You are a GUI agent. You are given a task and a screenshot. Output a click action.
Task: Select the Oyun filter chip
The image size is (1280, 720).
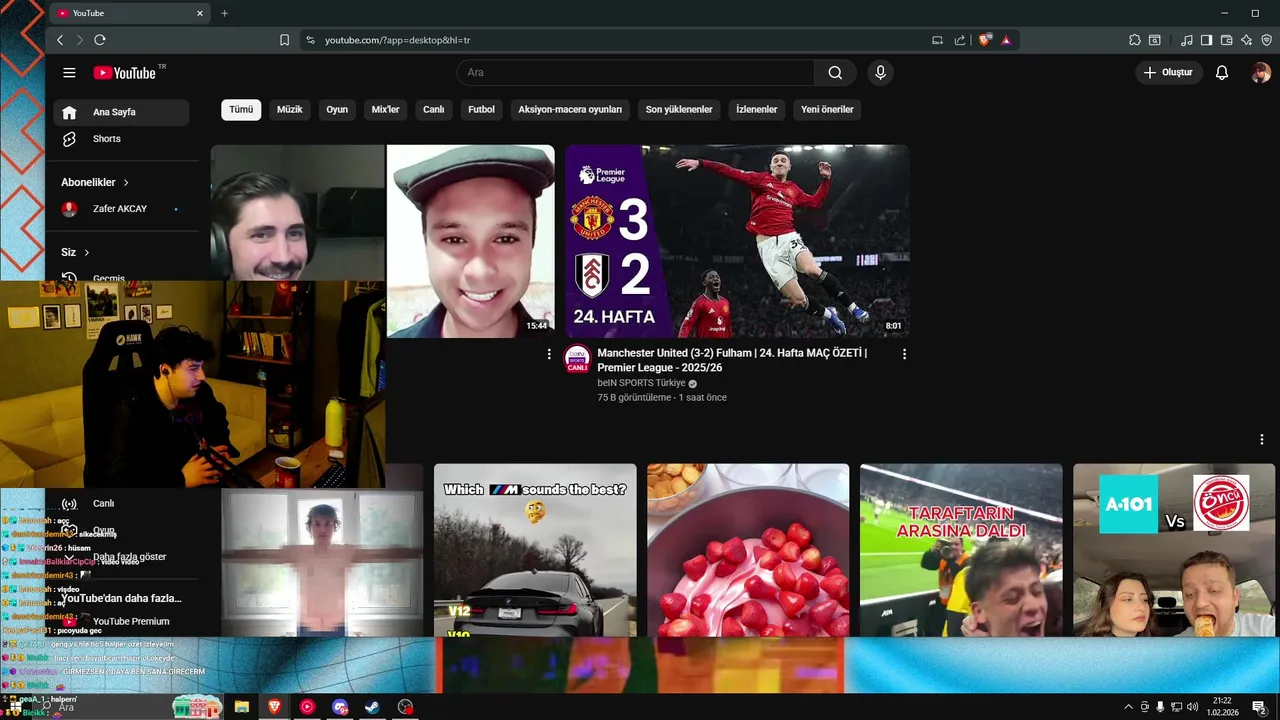(337, 109)
